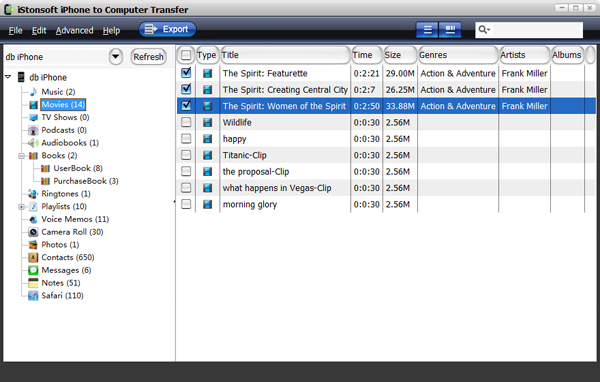The width and height of the screenshot is (600, 382).
Task: Uncheck The Spirit: Women of the Spirit
Action: 186,105
